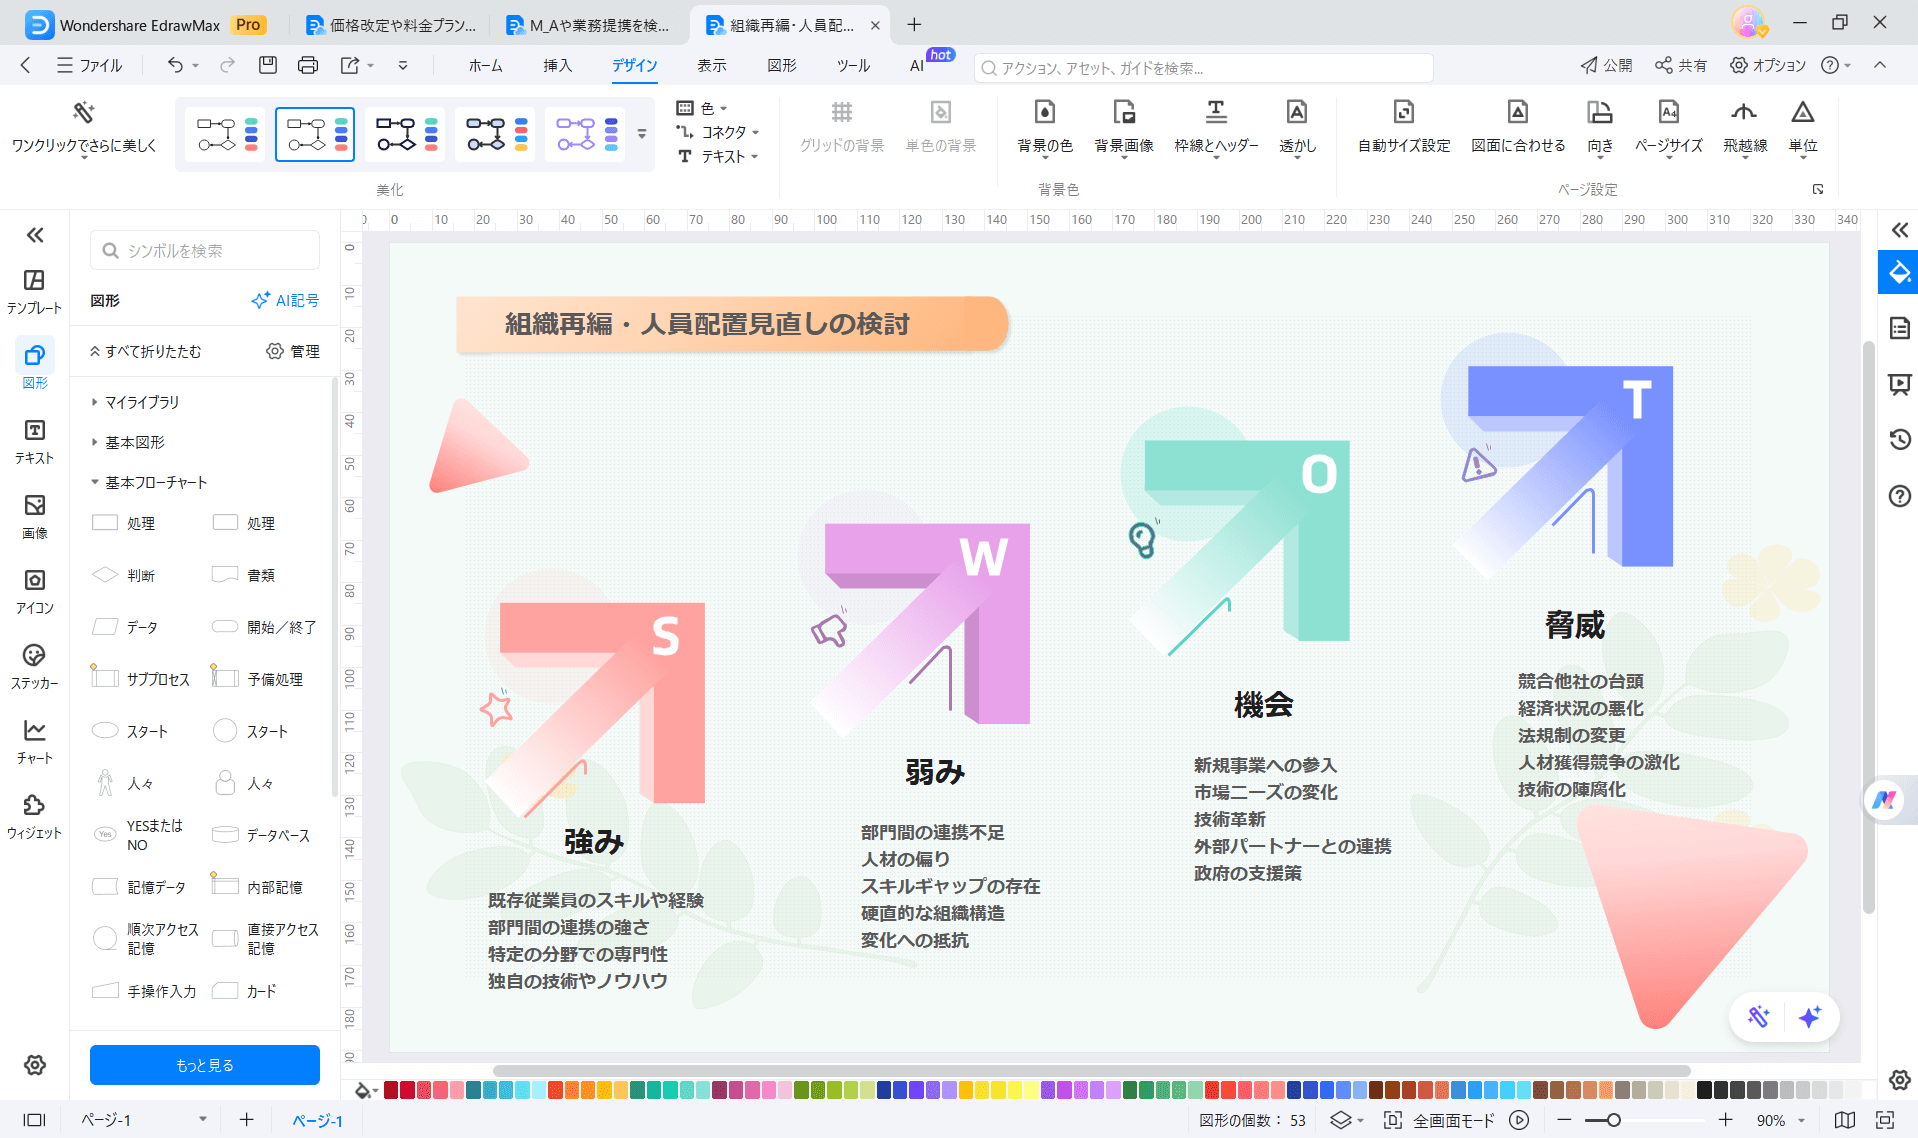Switch to the 挿入 ribbon tab

[557, 66]
